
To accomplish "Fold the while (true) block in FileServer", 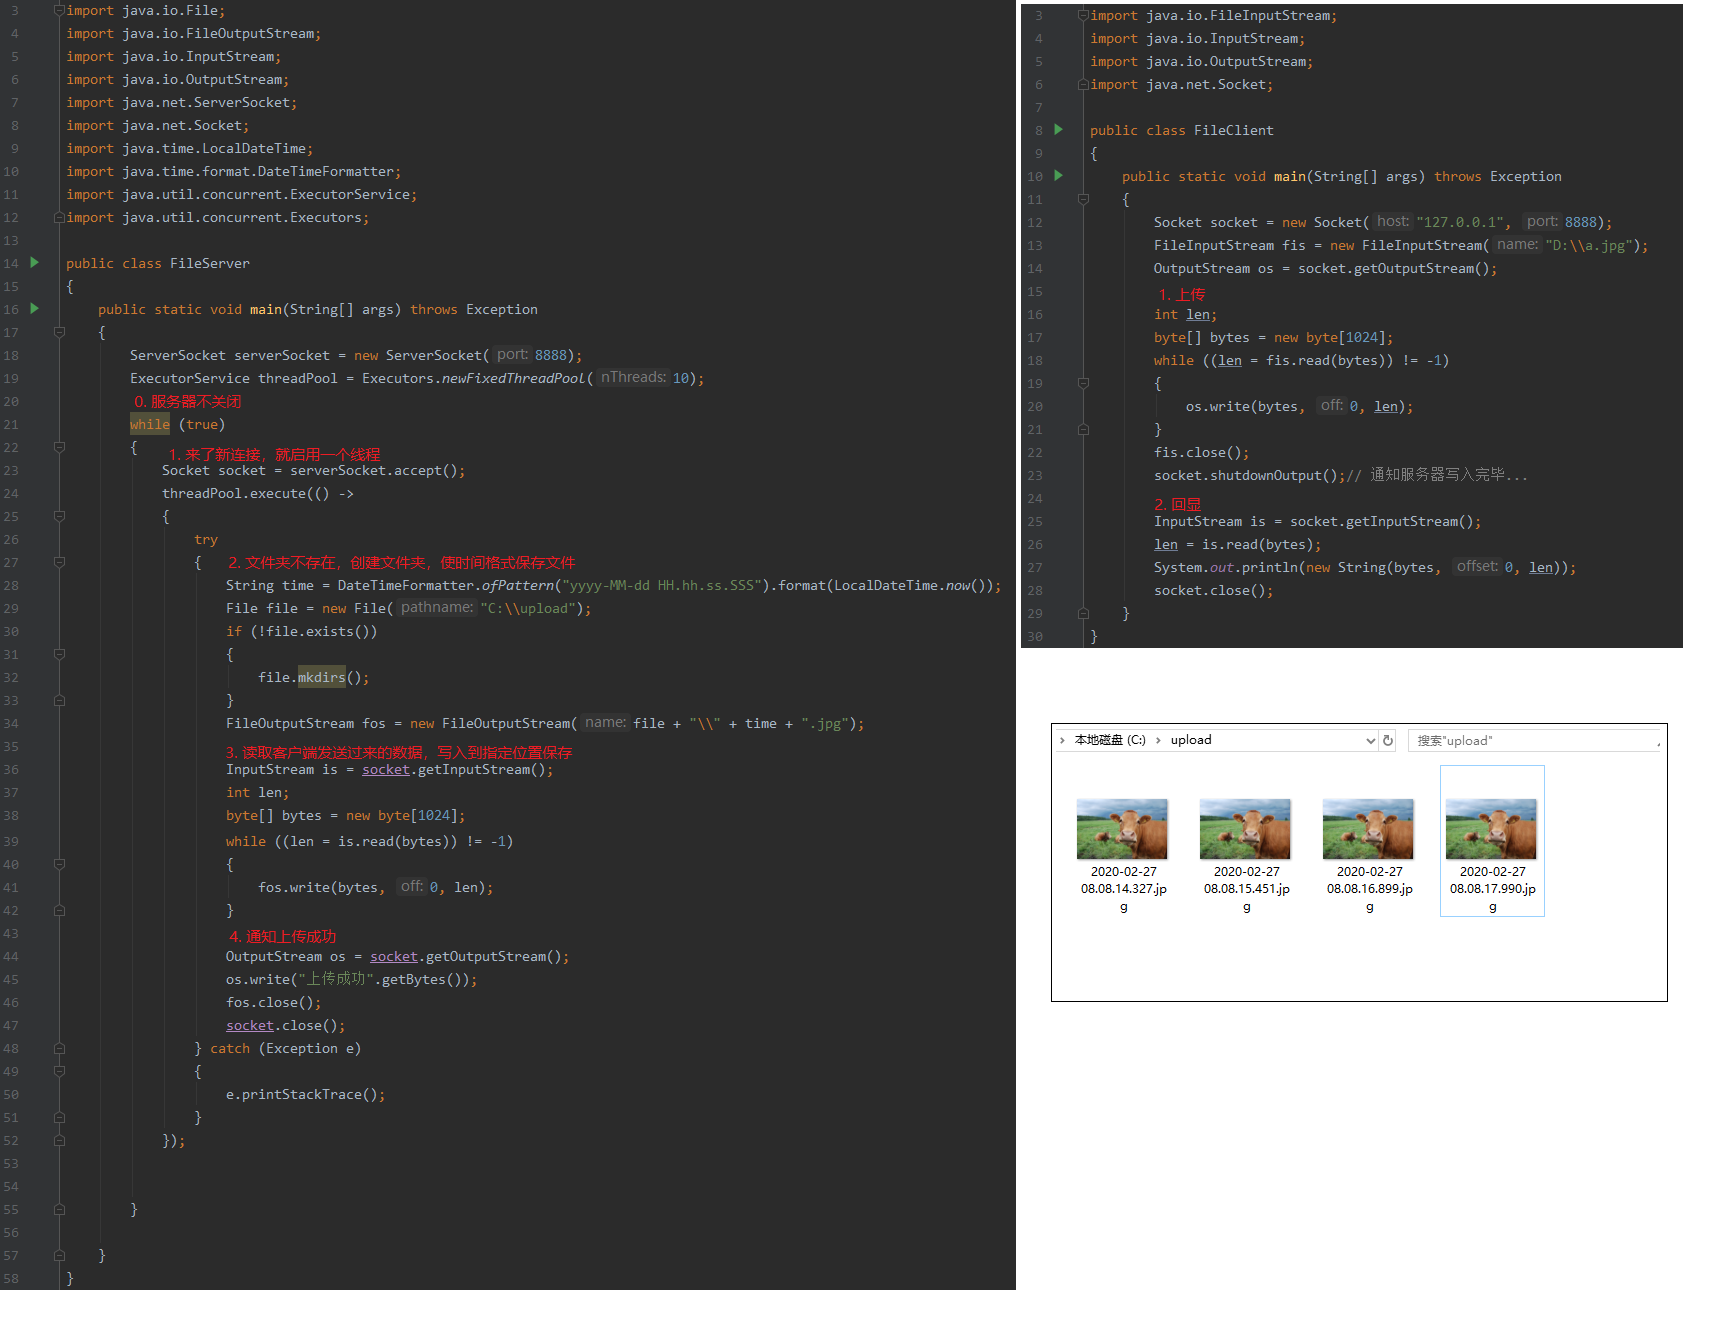I will 59,447.
